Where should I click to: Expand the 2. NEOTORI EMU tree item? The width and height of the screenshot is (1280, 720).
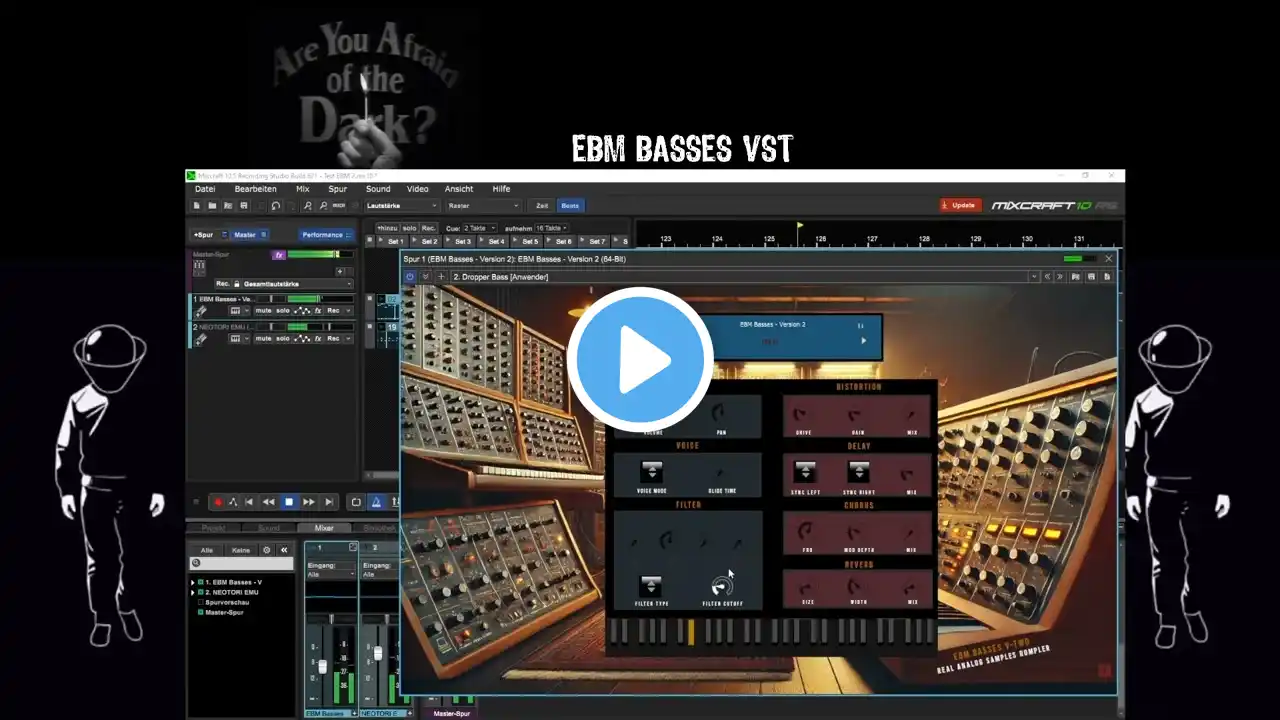[x=193, y=592]
